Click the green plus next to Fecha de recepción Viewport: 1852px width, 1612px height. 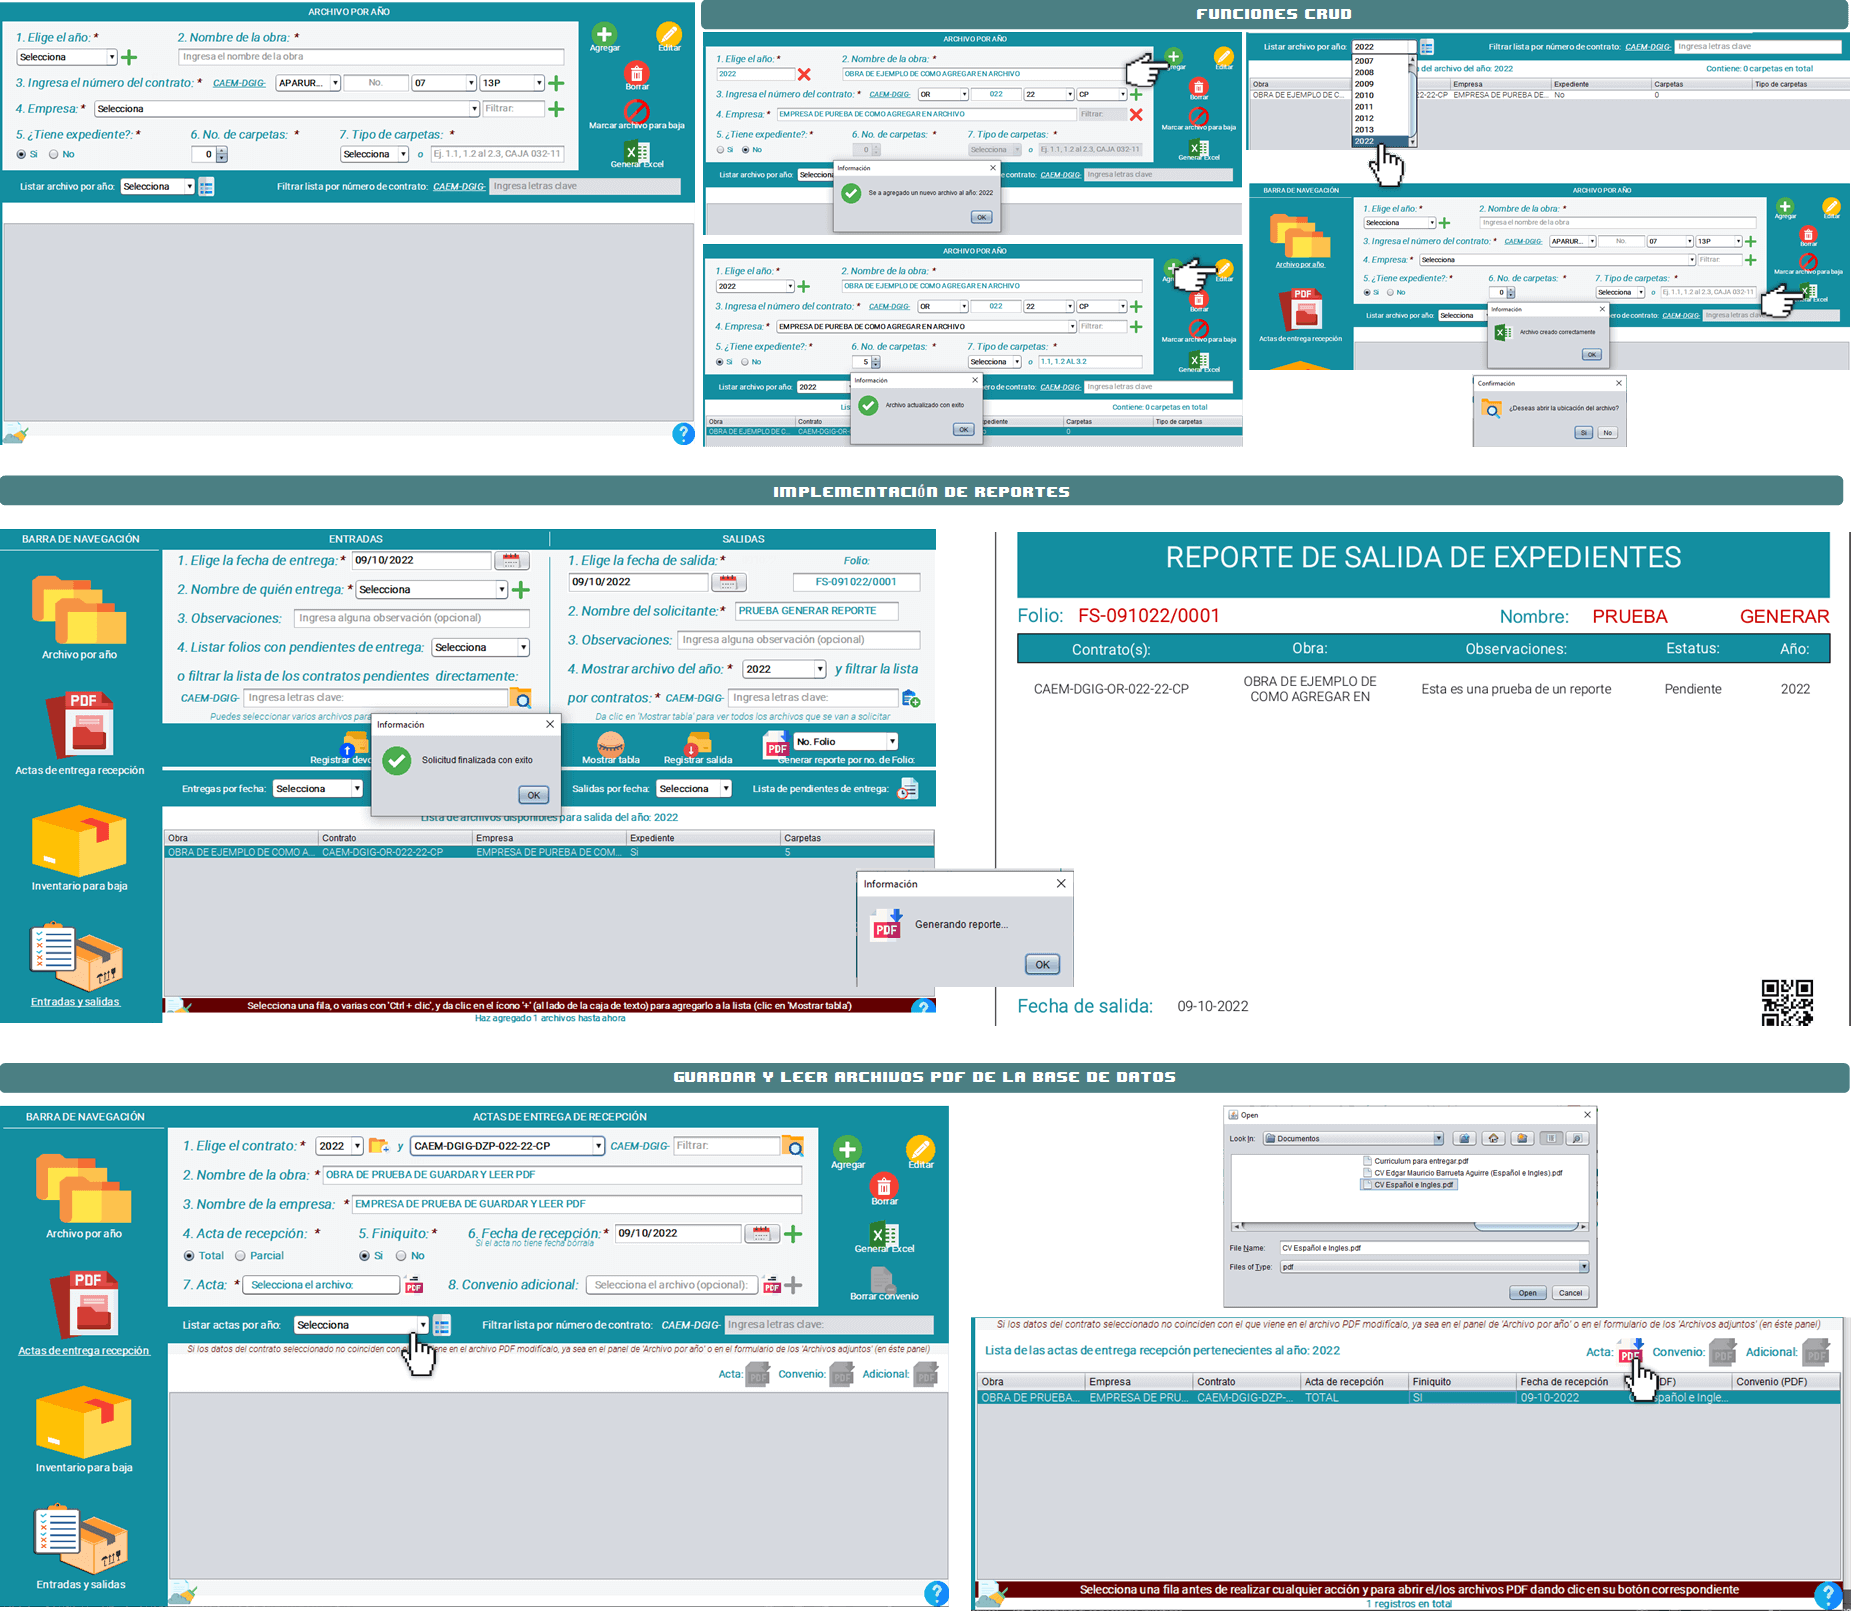coord(793,1234)
